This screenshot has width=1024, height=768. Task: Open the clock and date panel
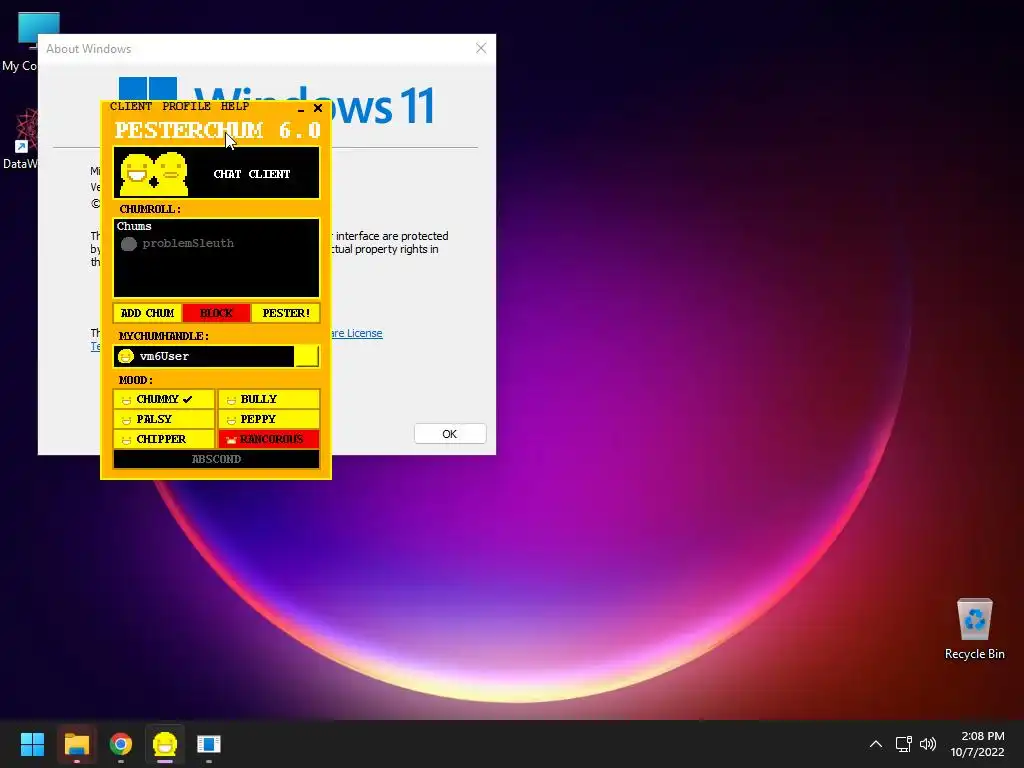pos(977,744)
